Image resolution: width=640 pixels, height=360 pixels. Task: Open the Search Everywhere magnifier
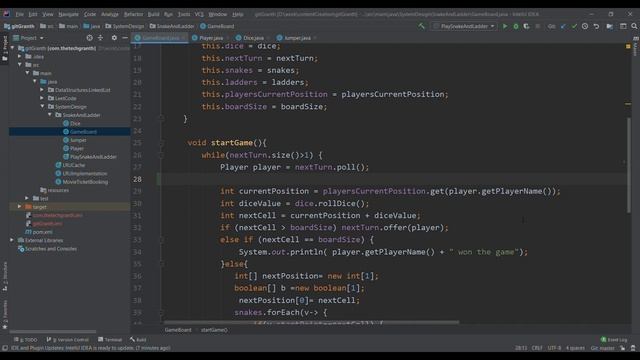[x=634, y=26]
